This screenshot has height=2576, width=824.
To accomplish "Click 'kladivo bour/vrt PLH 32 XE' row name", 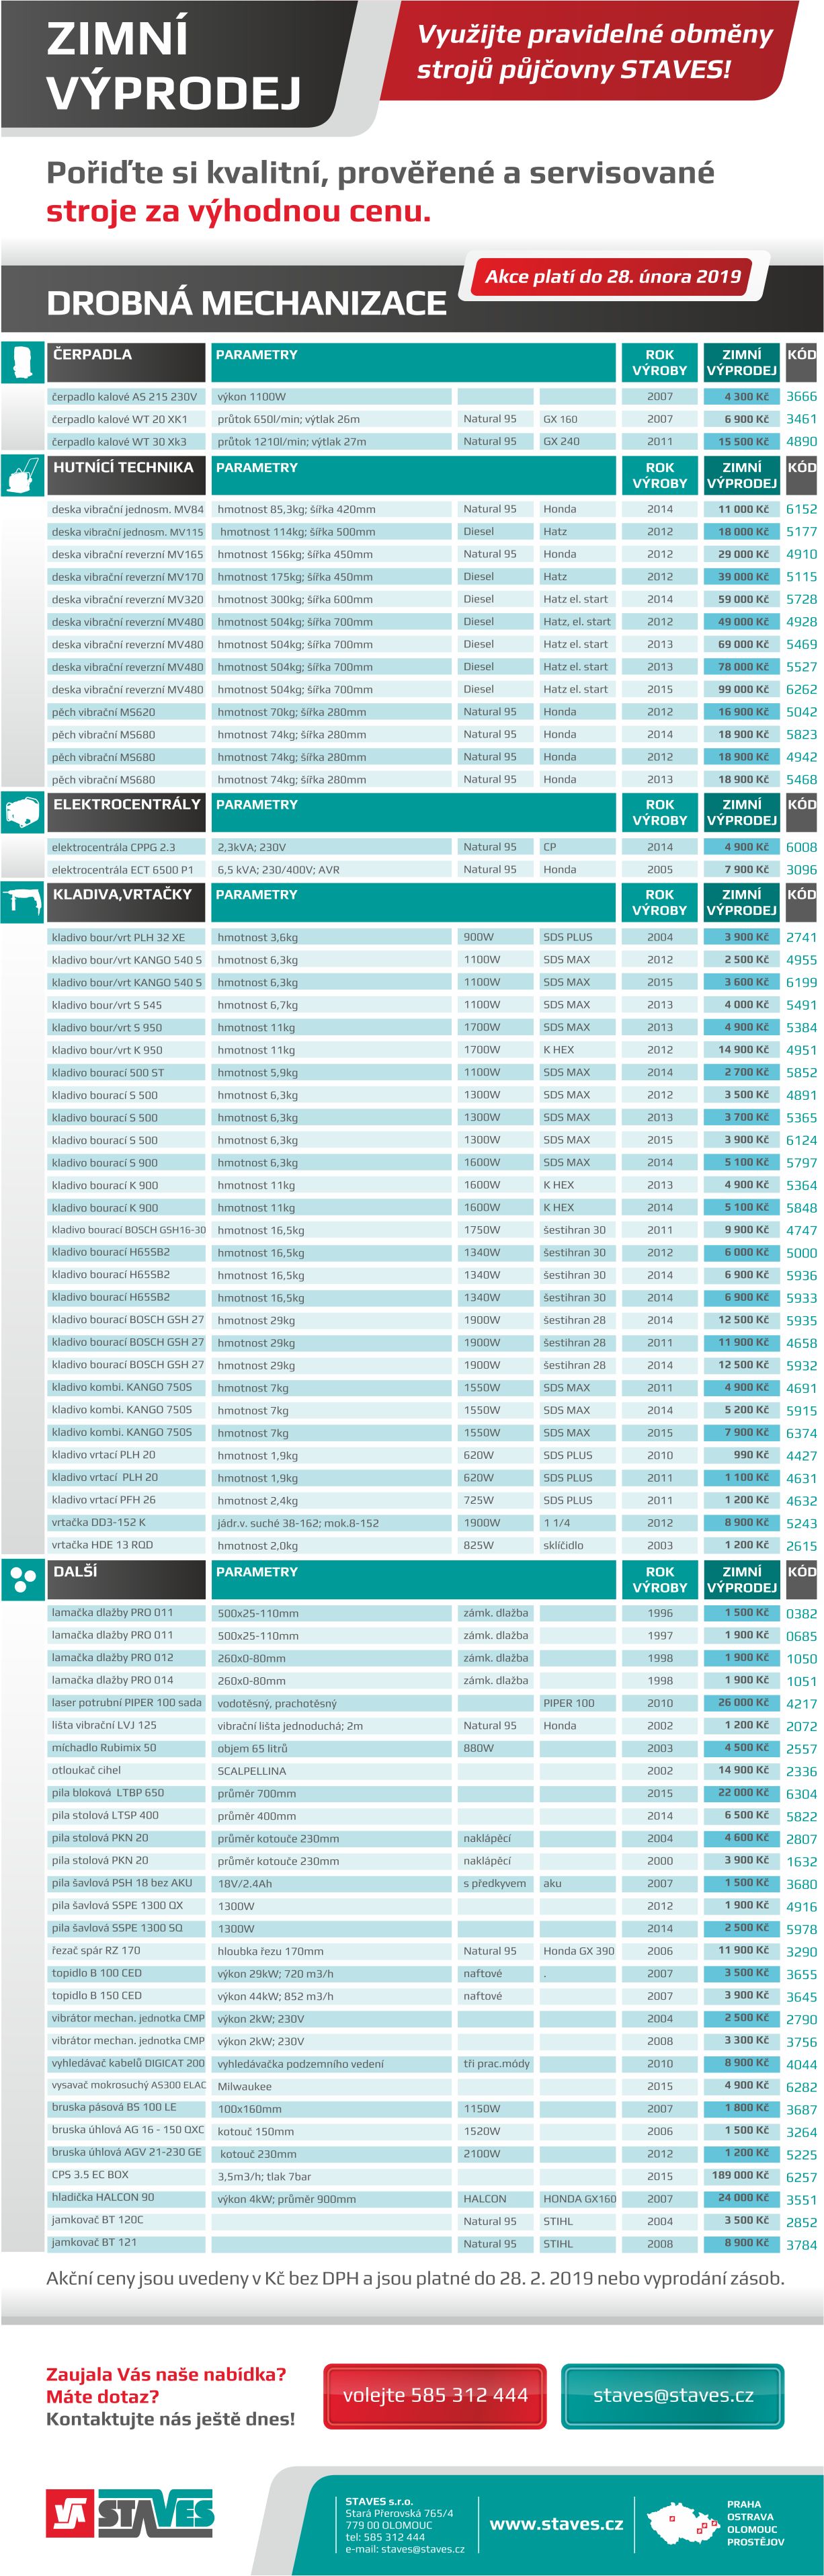I will tap(118, 937).
